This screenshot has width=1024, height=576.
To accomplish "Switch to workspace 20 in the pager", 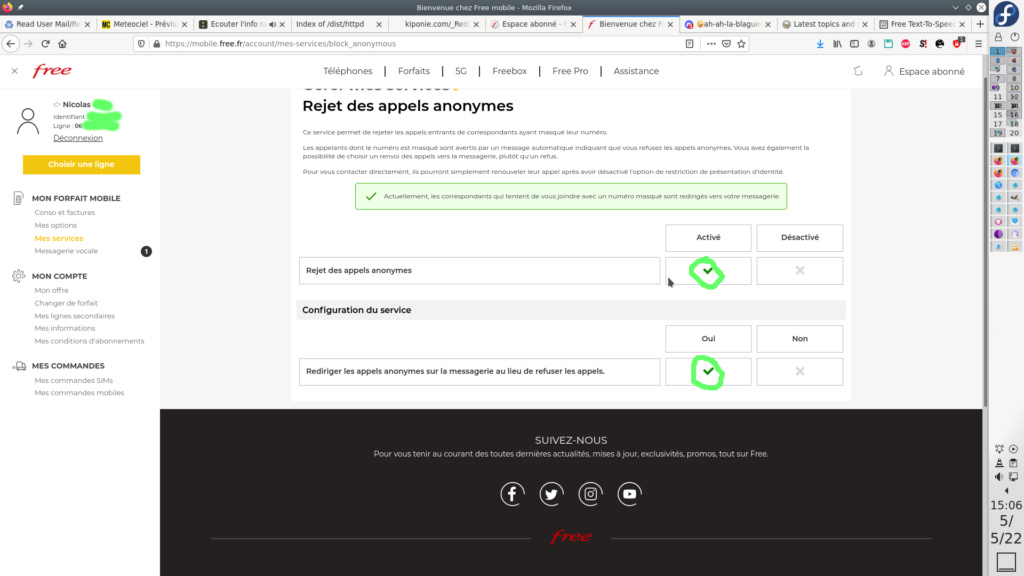I will [x=1014, y=133].
